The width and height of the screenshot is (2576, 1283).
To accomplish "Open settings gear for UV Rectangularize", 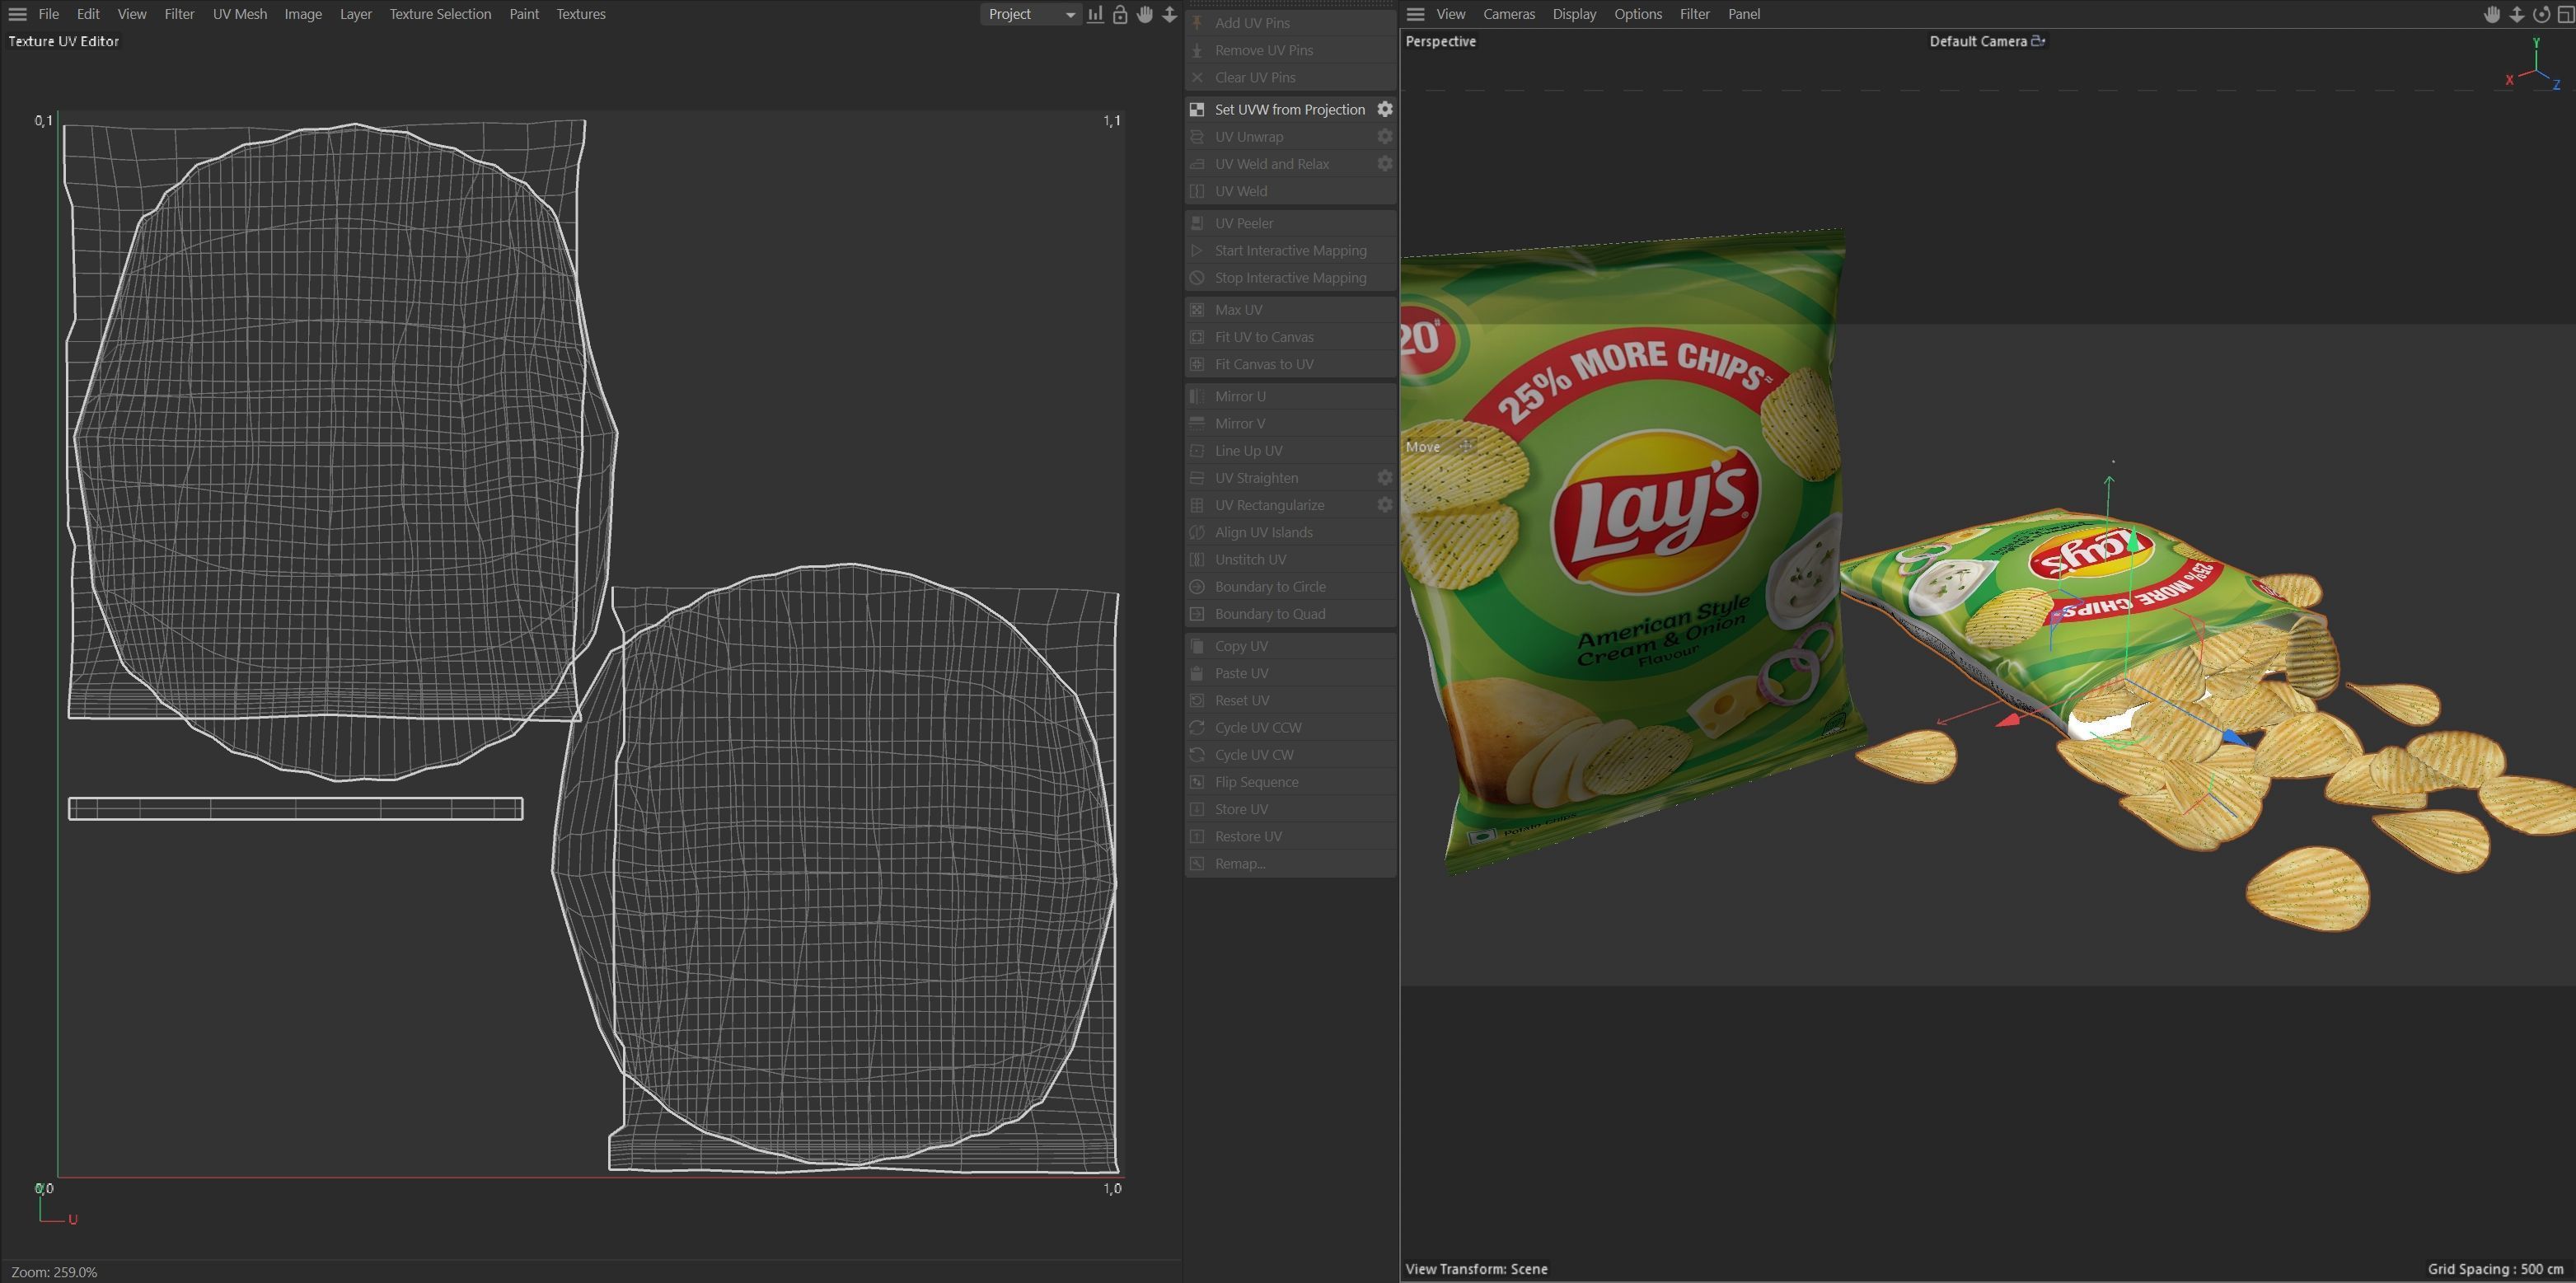I will coord(1385,505).
